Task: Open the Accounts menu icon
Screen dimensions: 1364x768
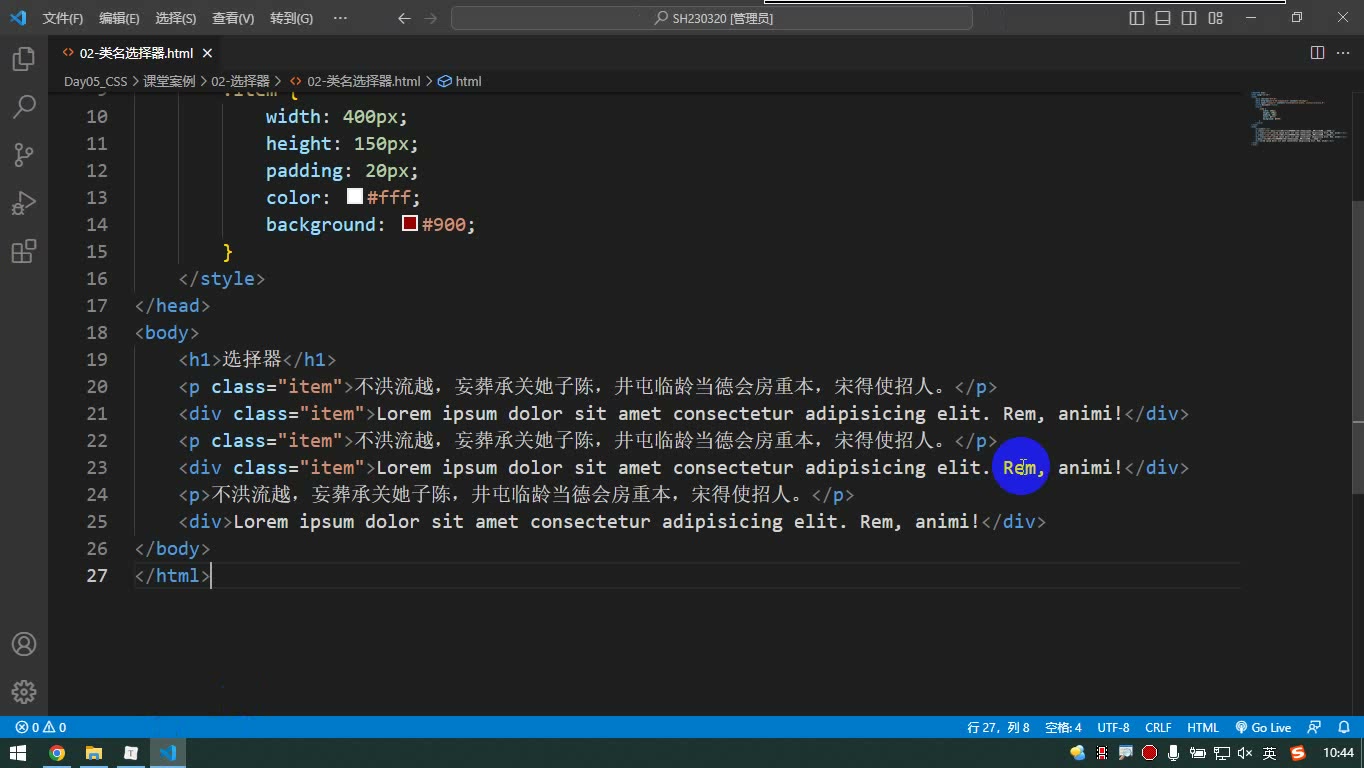Action: click(x=24, y=644)
